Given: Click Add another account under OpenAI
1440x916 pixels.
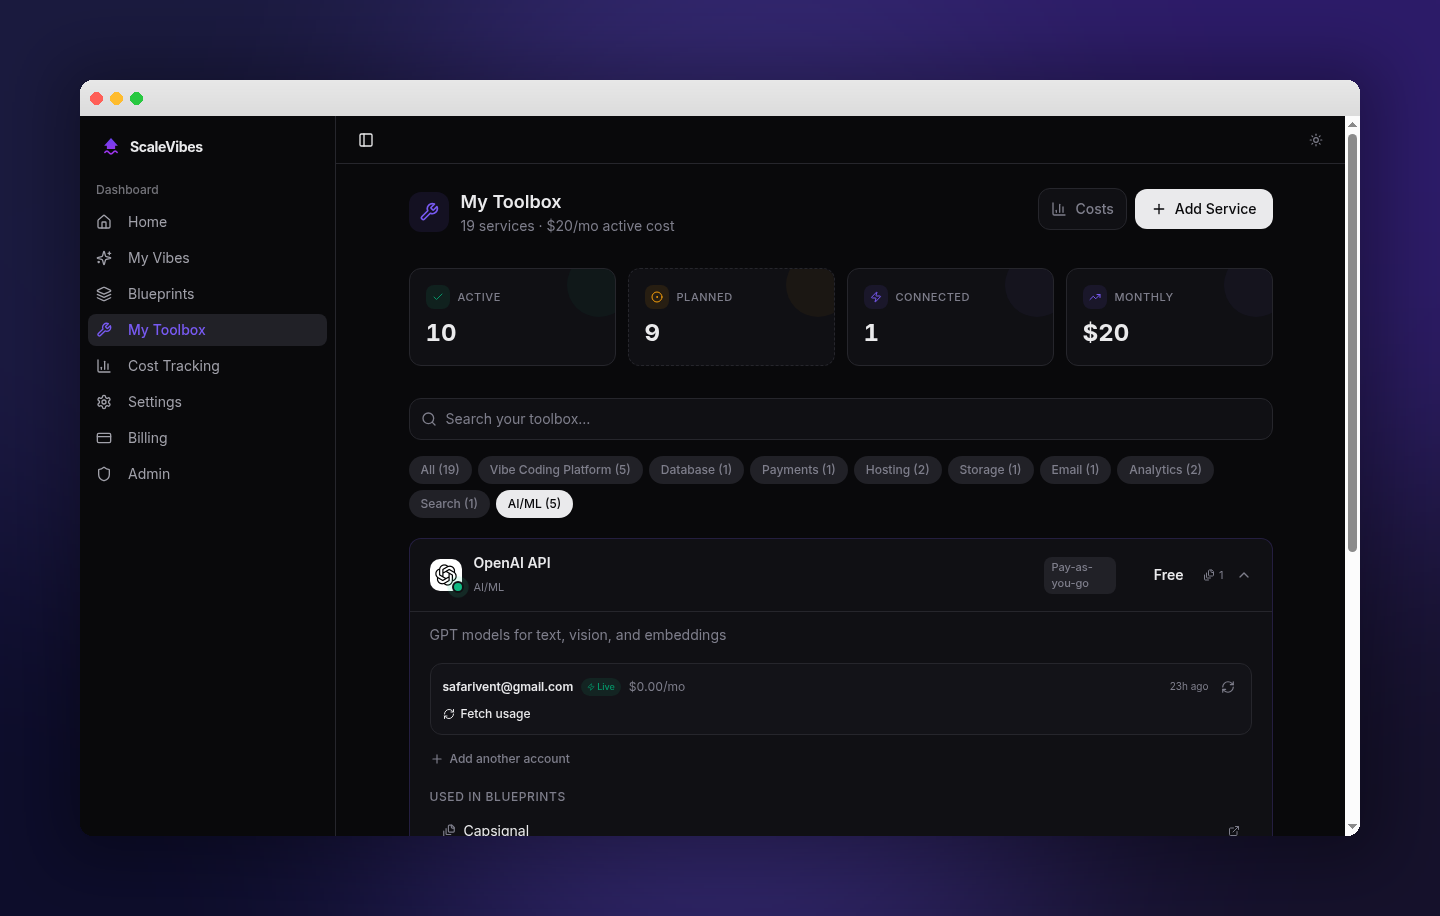Looking at the screenshot, I should click(500, 758).
